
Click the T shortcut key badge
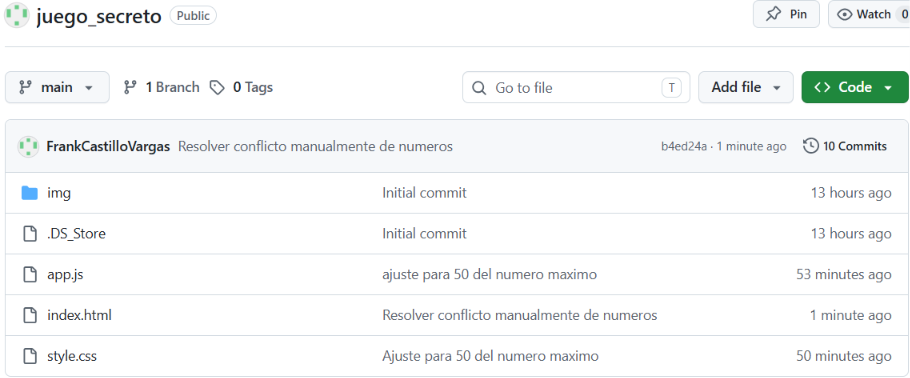click(x=671, y=88)
